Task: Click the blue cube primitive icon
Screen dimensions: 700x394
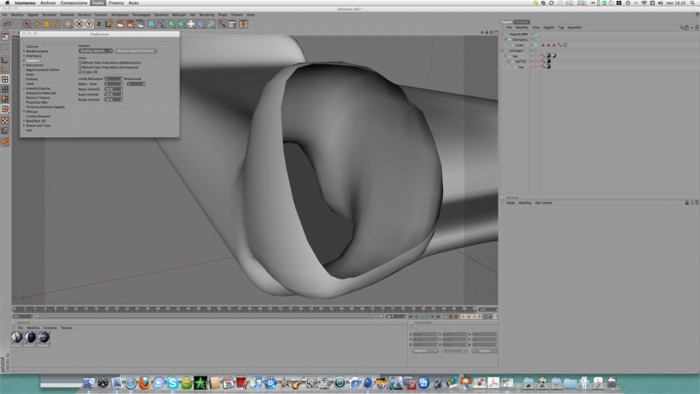Action: pos(151,24)
